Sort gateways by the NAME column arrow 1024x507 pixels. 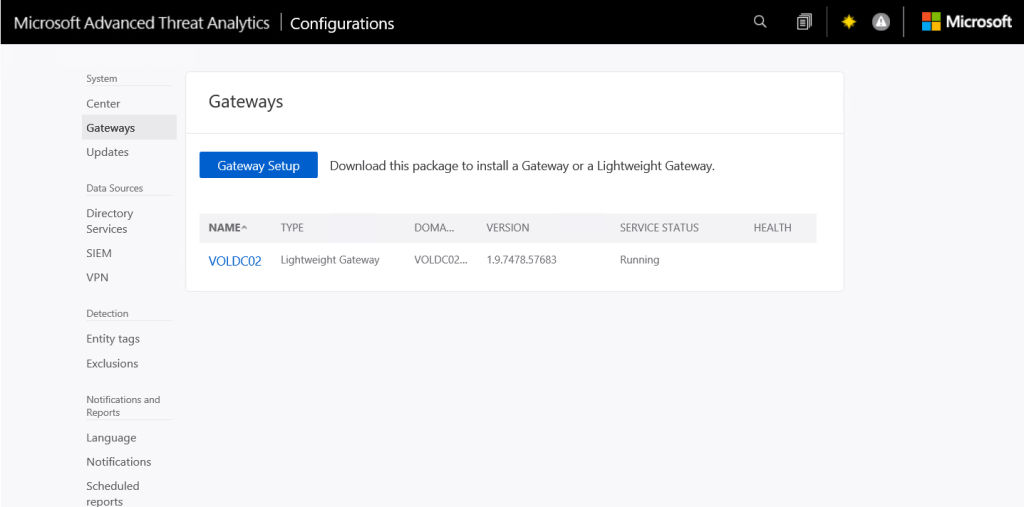pyautogui.click(x=245, y=228)
